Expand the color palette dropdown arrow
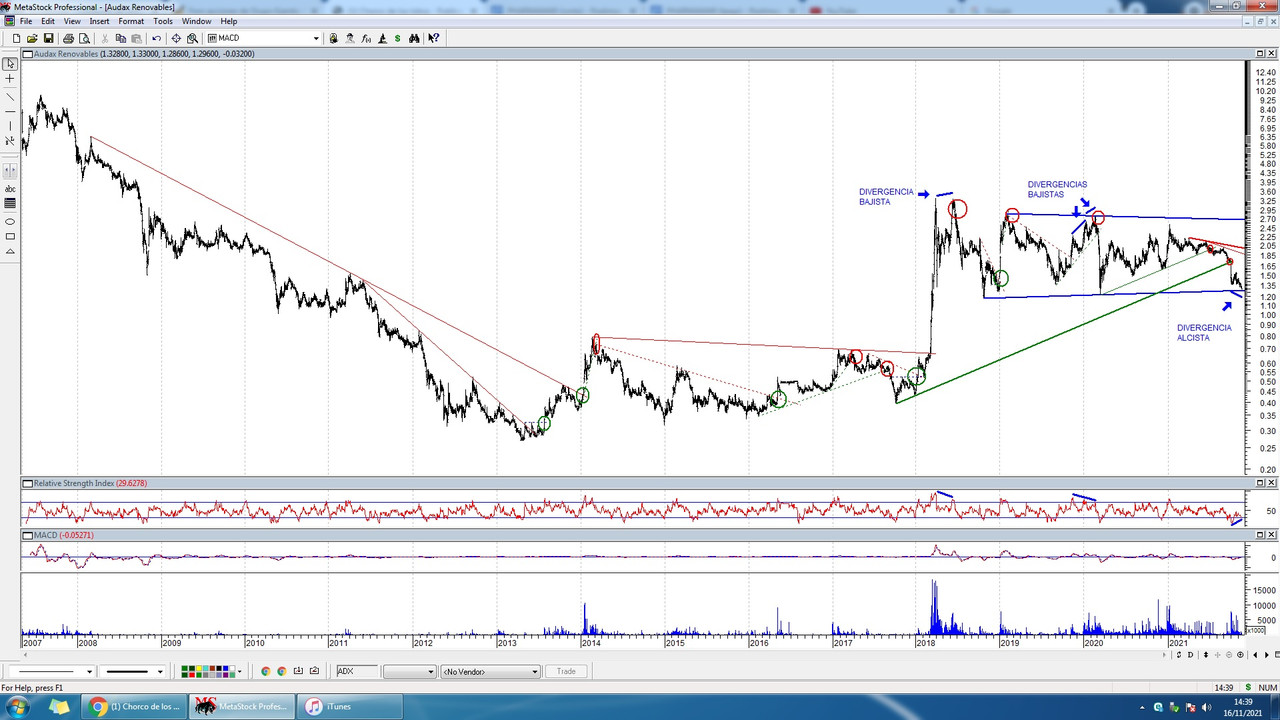The image size is (1280, 720). 240,671
